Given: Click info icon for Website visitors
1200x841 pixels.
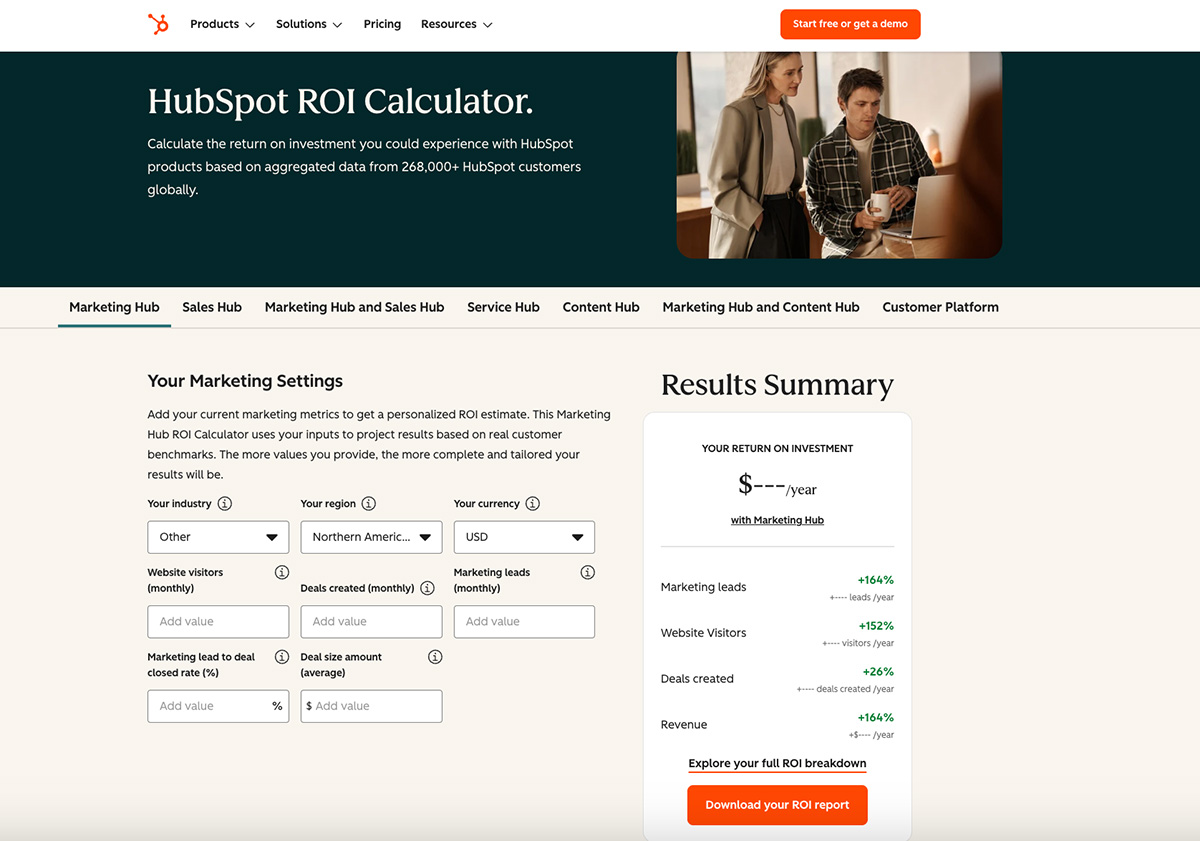Looking at the screenshot, I should click(282, 573).
